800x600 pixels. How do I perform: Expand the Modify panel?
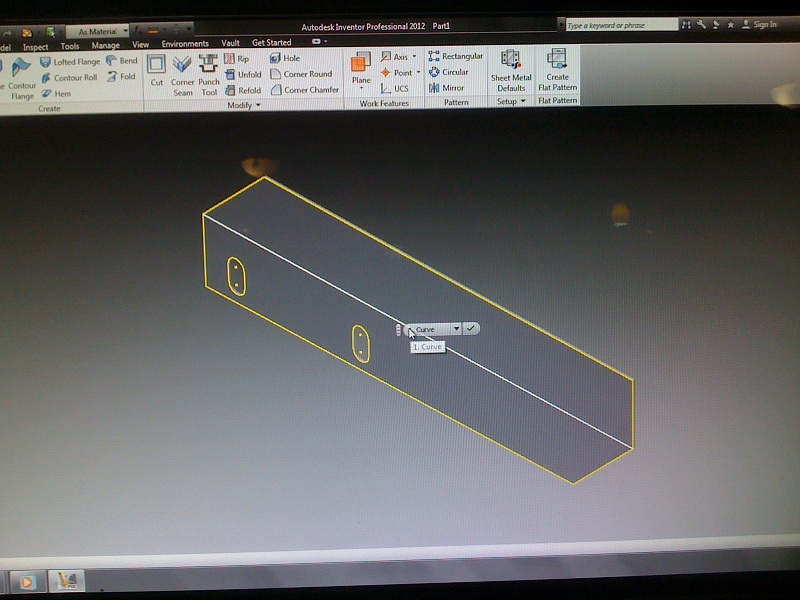[243, 105]
